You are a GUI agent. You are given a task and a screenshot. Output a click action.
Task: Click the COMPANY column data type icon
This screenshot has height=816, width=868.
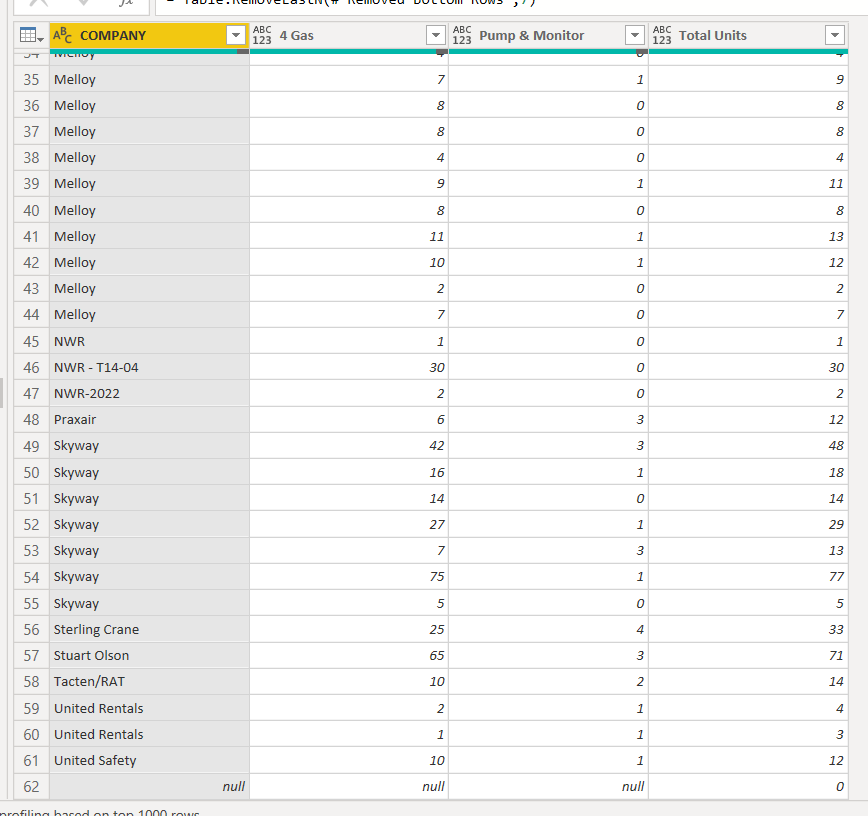[63, 35]
